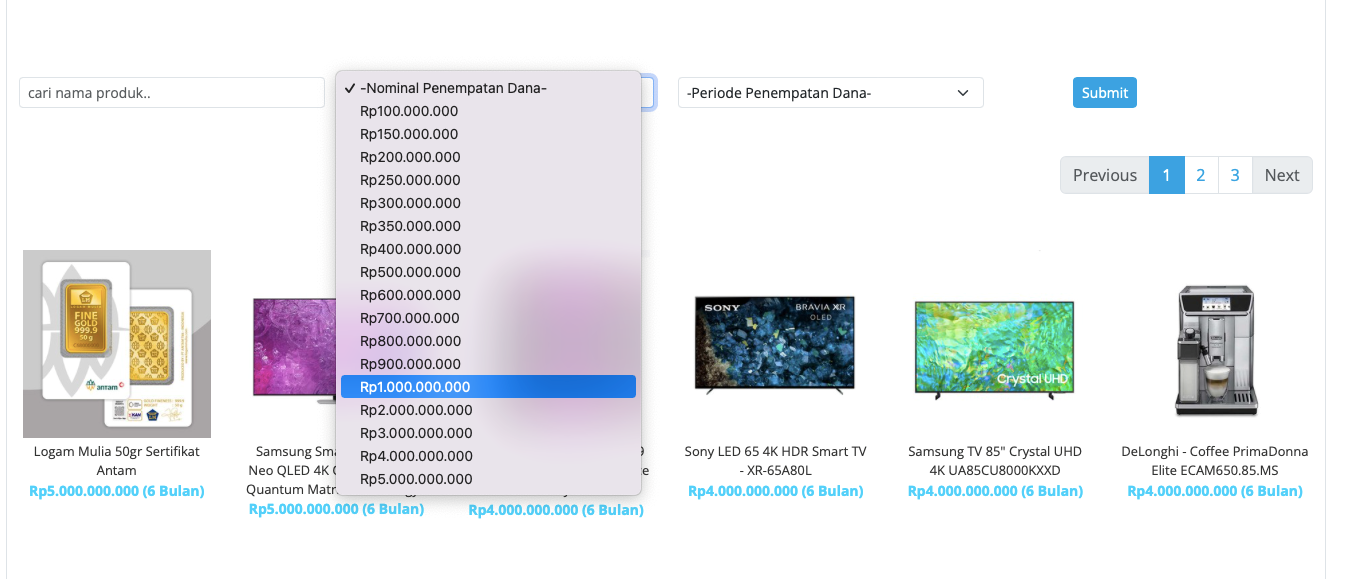
Task: Click the product name search field
Action: (x=172, y=93)
